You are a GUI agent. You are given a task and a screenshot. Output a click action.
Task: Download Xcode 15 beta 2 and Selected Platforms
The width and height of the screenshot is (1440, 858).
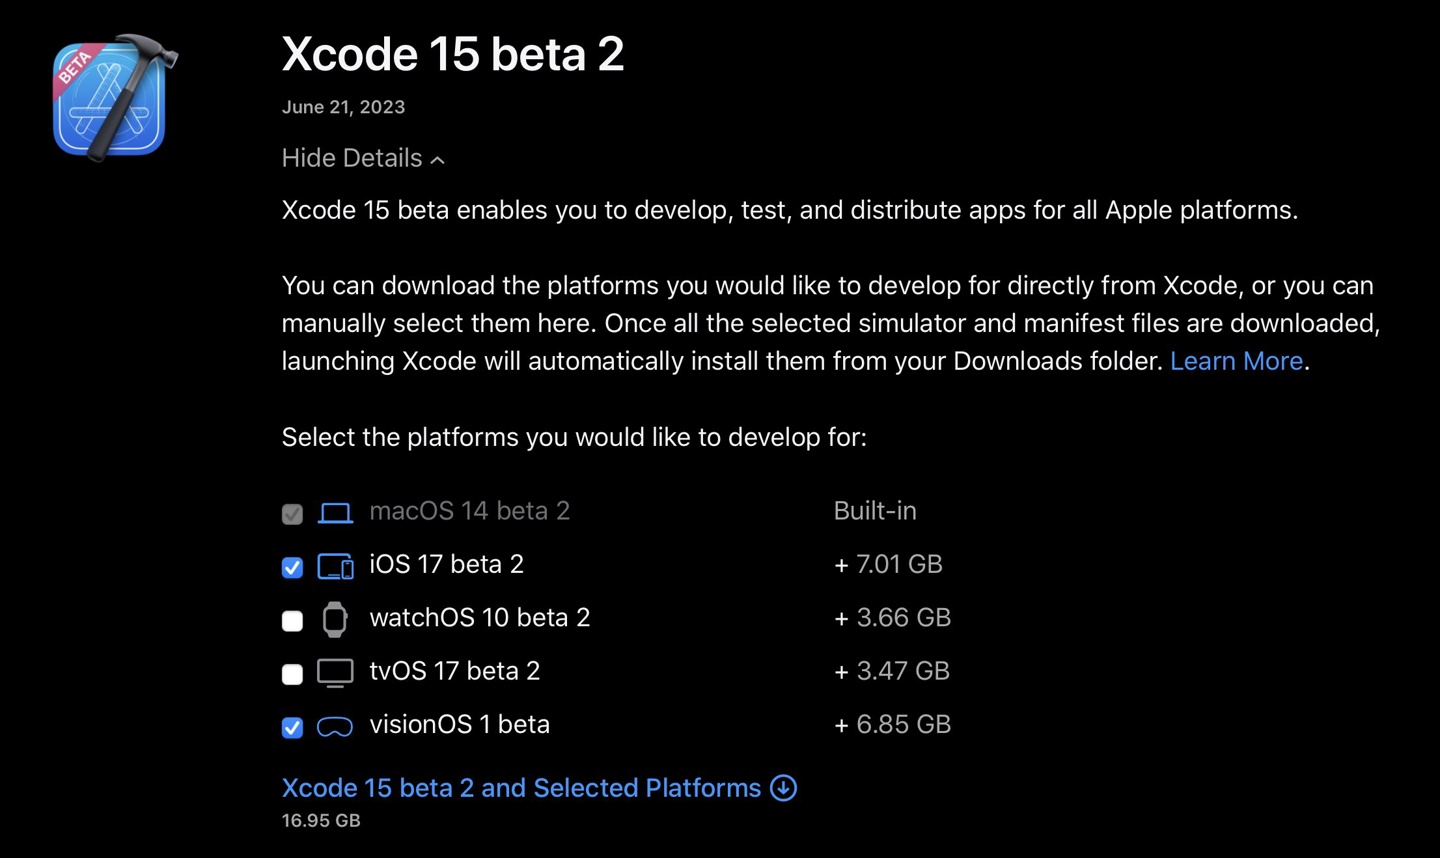click(x=539, y=788)
